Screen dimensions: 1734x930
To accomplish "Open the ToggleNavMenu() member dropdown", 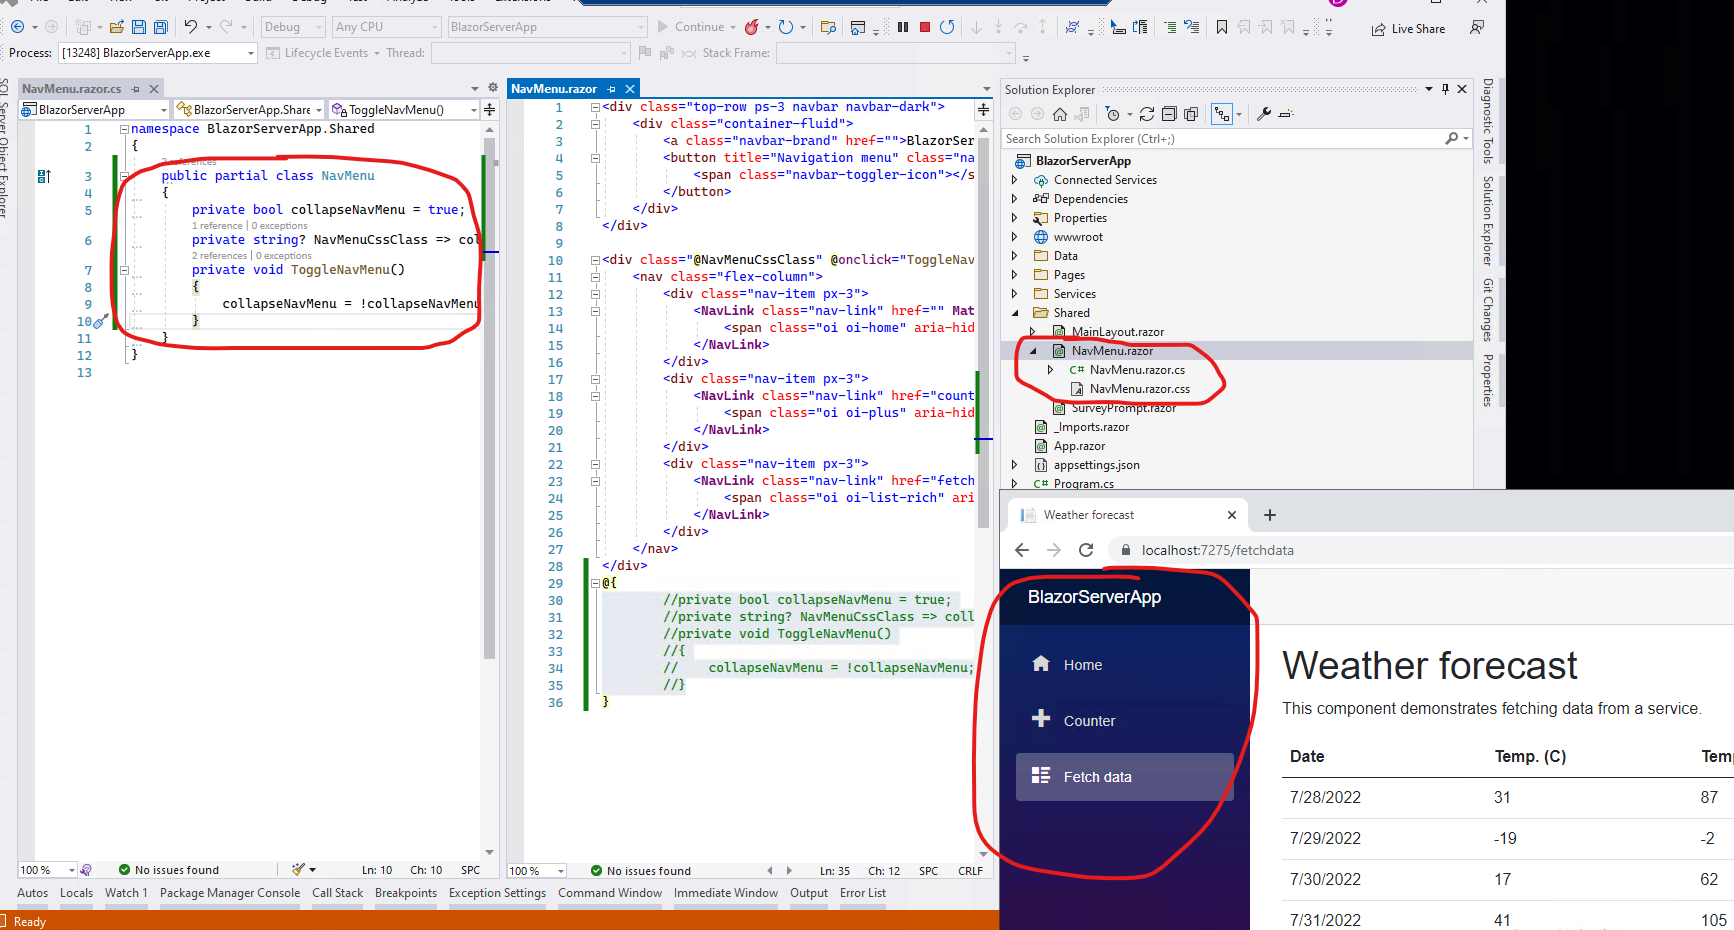I will [x=405, y=110].
